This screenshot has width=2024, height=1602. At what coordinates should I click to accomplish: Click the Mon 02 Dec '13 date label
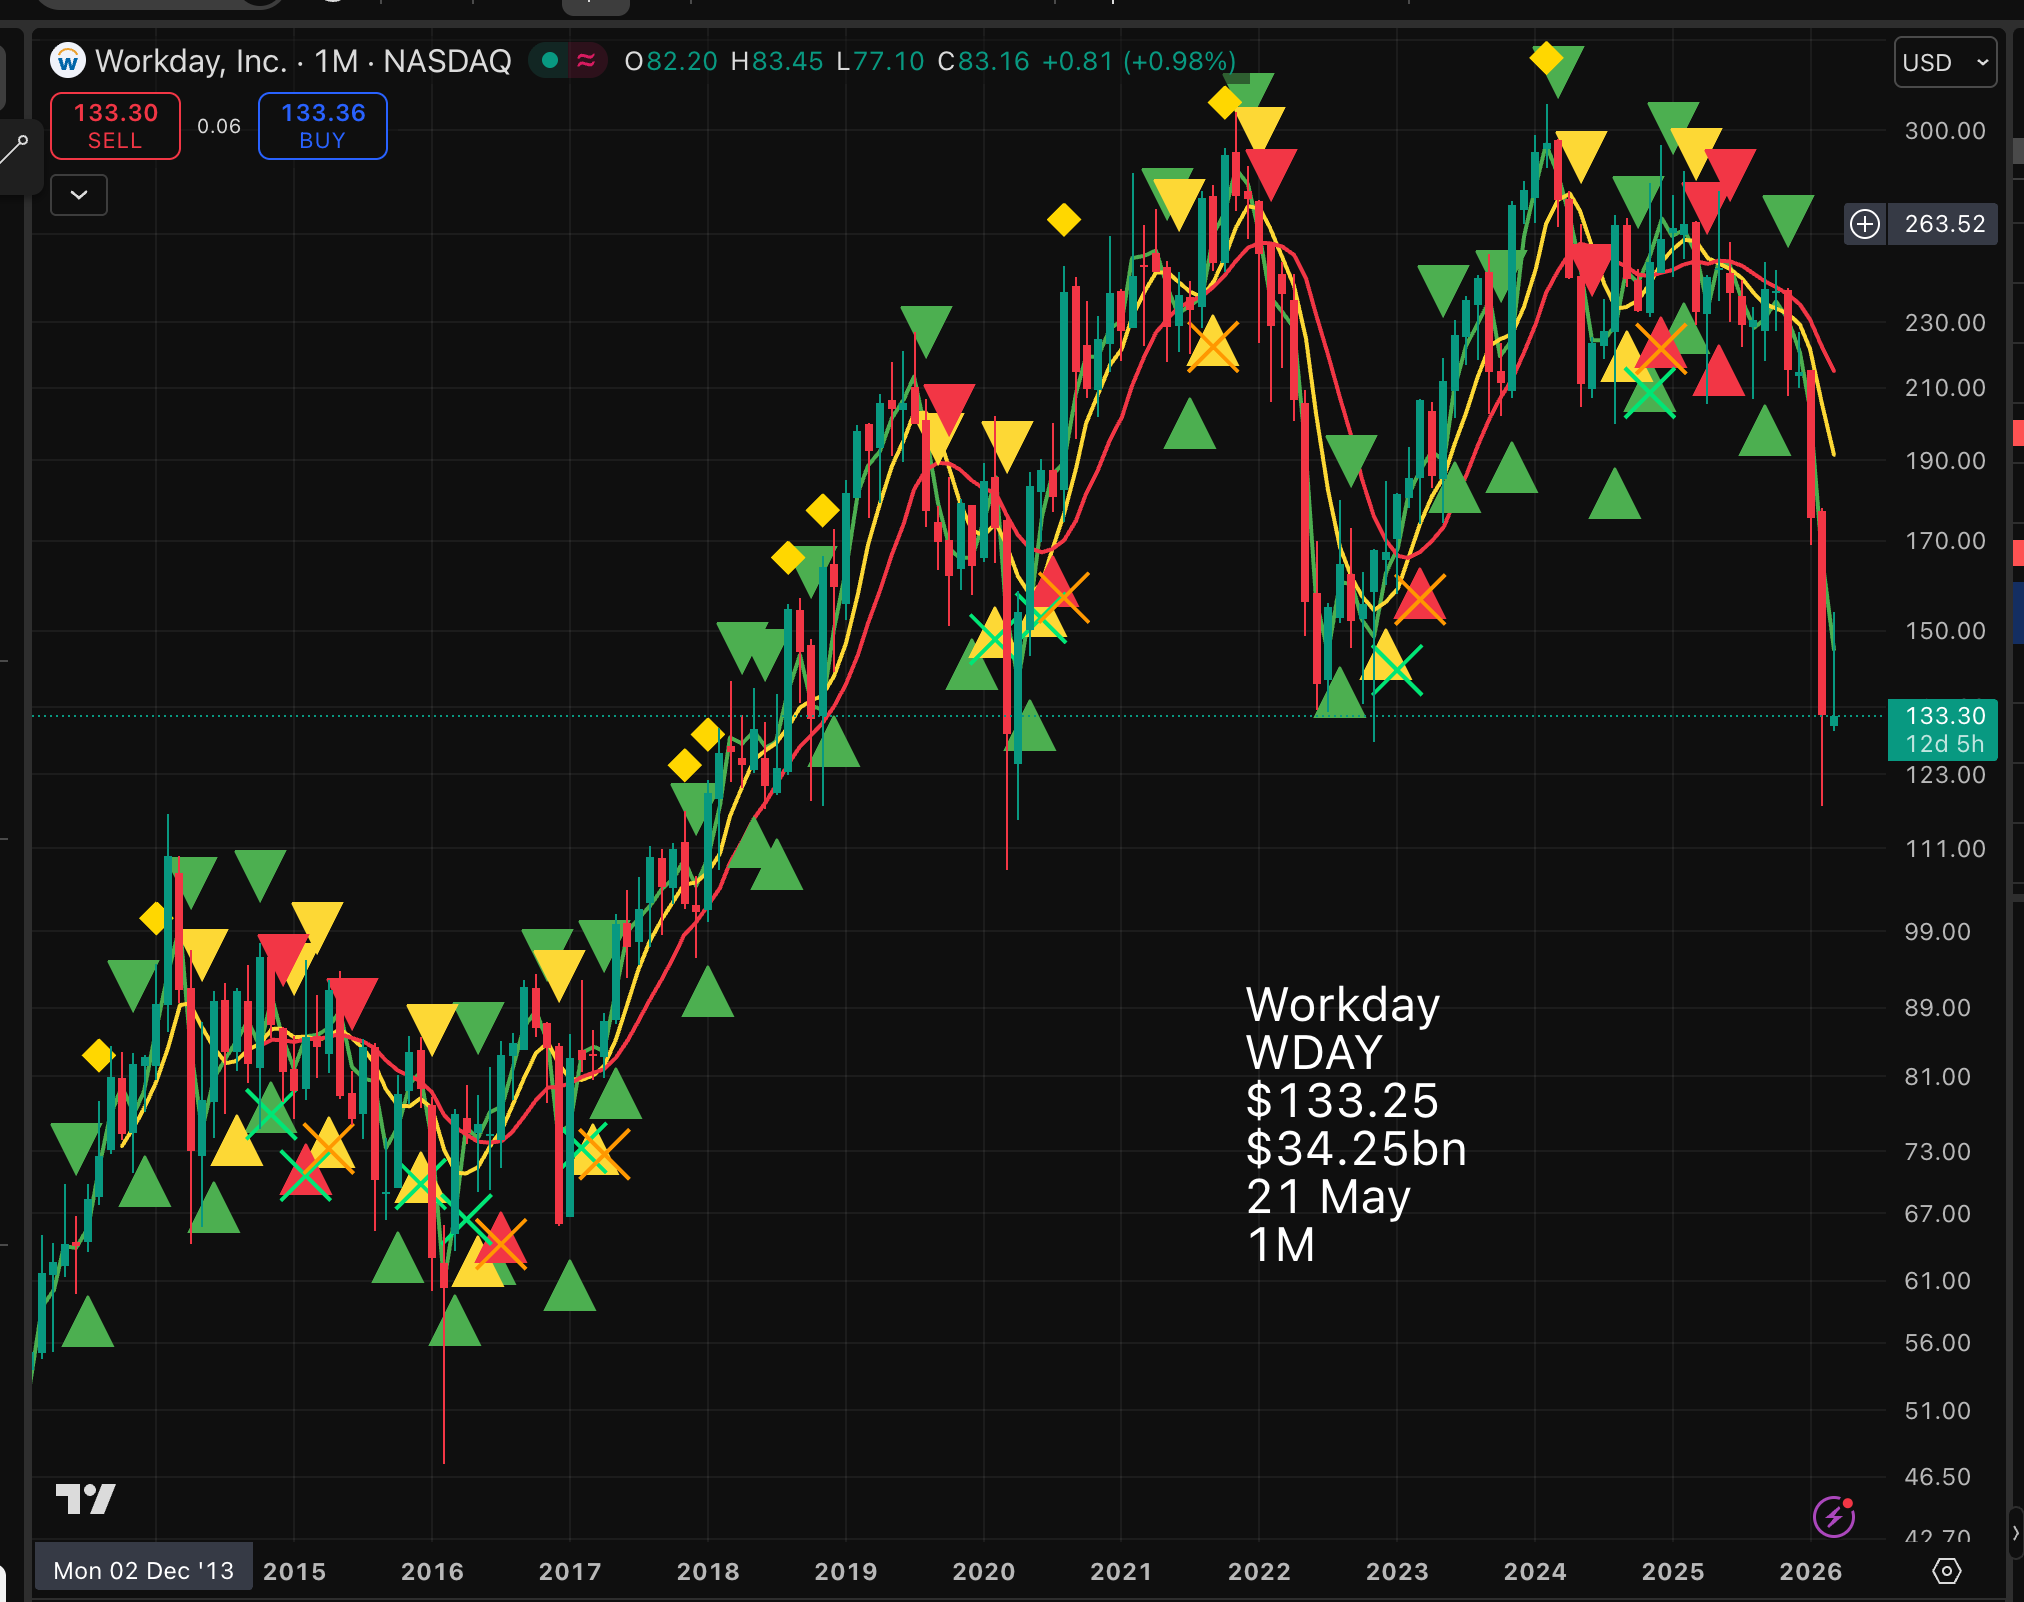pyautogui.click(x=143, y=1570)
